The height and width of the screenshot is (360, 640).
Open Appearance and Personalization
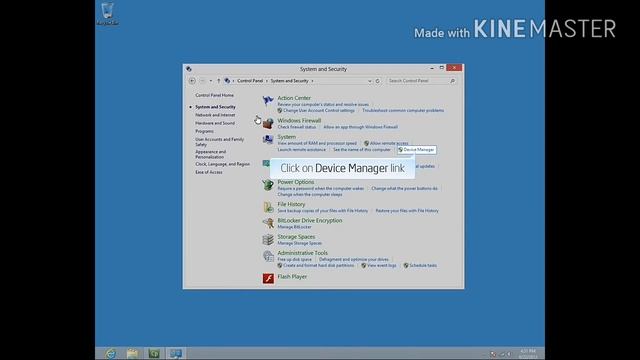[211, 154]
